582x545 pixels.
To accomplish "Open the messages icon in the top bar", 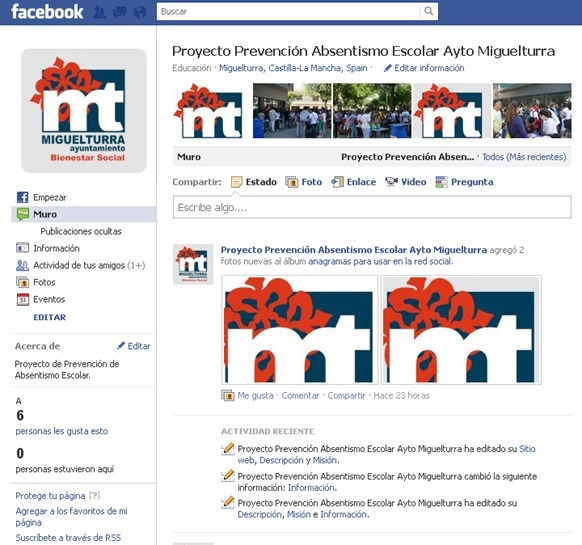I will 120,12.
